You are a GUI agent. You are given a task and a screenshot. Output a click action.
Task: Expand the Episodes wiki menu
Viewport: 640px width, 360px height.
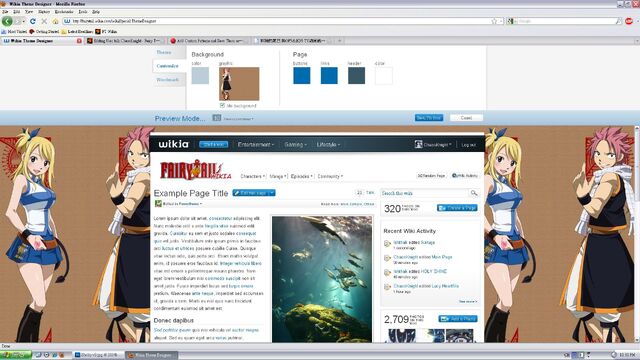(302, 176)
